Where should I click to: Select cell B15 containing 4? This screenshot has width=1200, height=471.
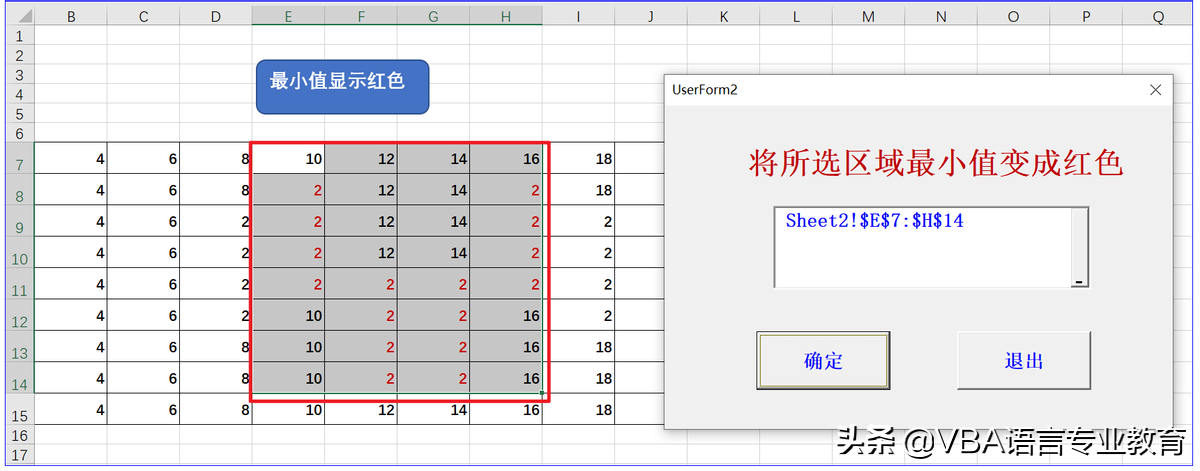tap(71, 410)
